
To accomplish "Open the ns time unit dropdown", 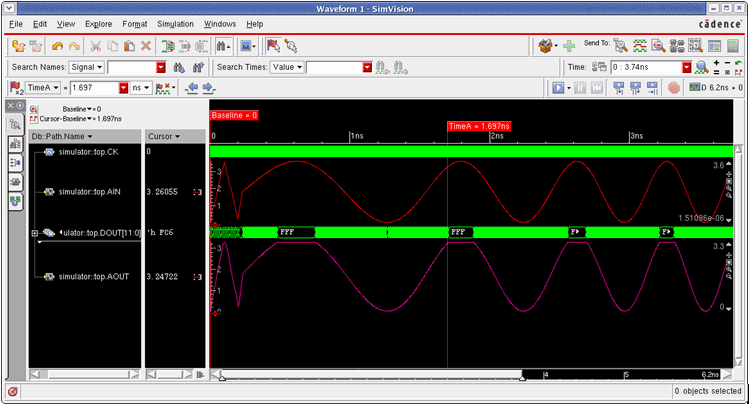I will [x=143, y=88].
